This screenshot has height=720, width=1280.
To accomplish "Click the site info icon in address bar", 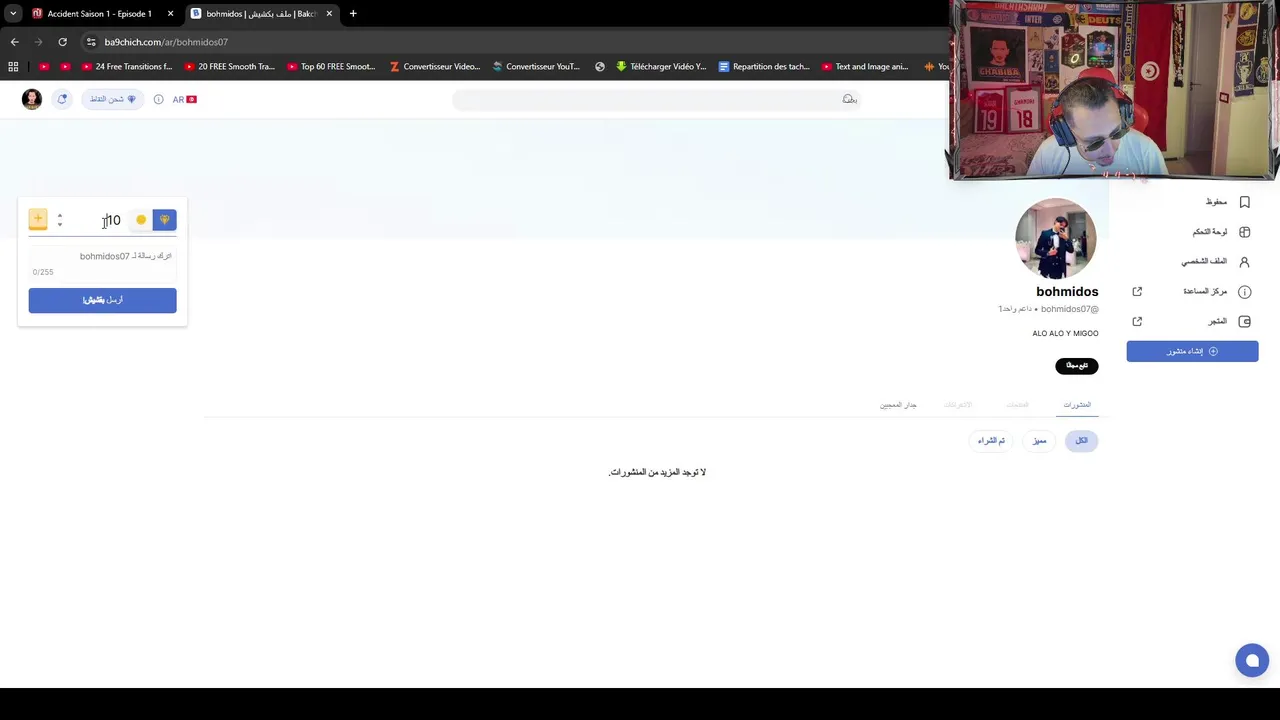I will click(x=91, y=42).
